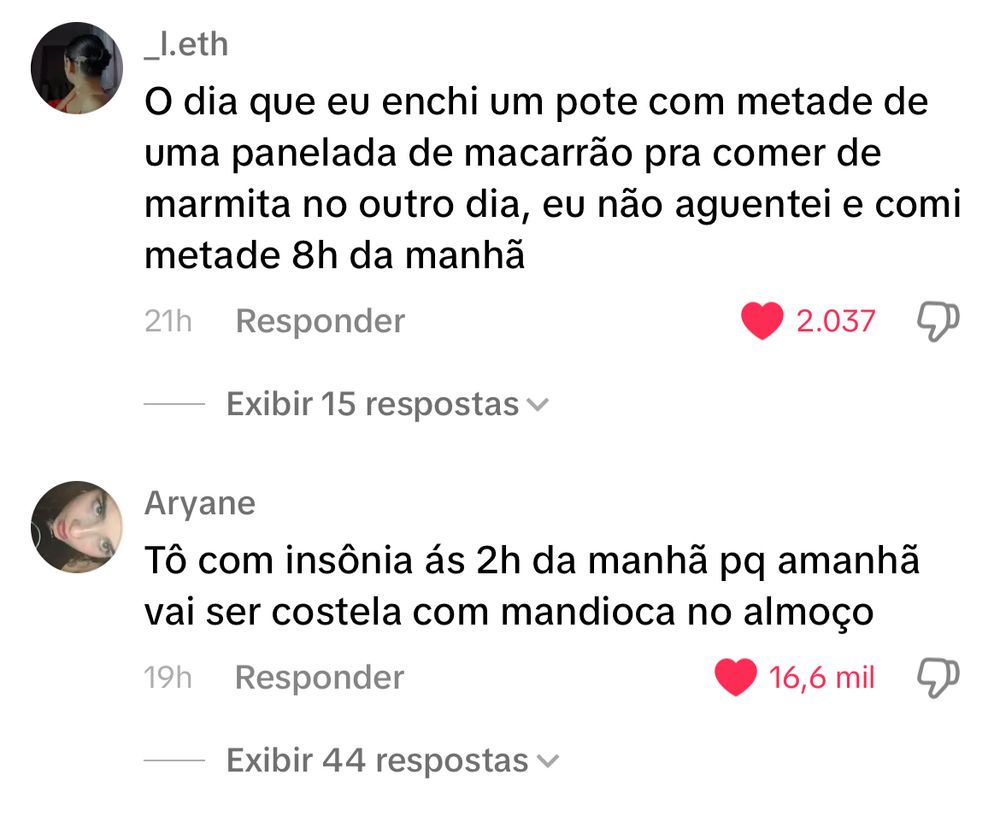The width and height of the screenshot is (1000, 832).
Task: Tap the 19h timestamp
Action: [x=168, y=677]
